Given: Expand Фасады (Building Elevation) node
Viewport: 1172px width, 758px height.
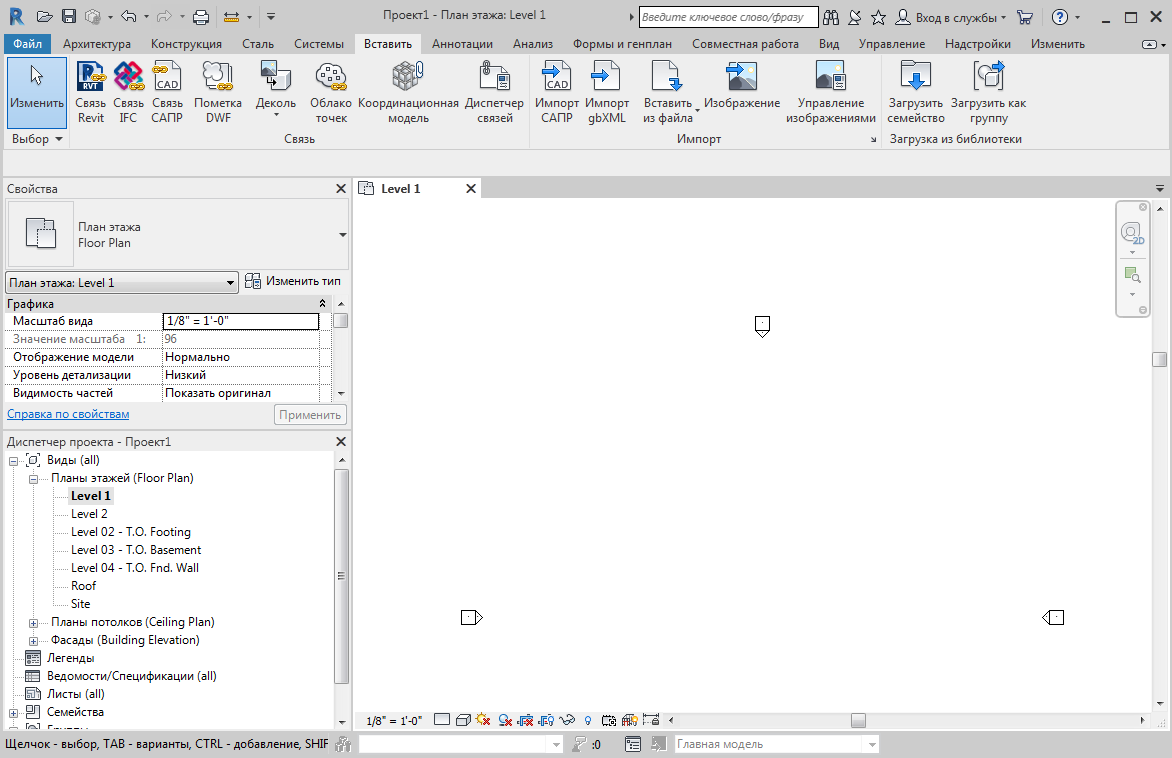Looking at the screenshot, I should tap(34, 641).
